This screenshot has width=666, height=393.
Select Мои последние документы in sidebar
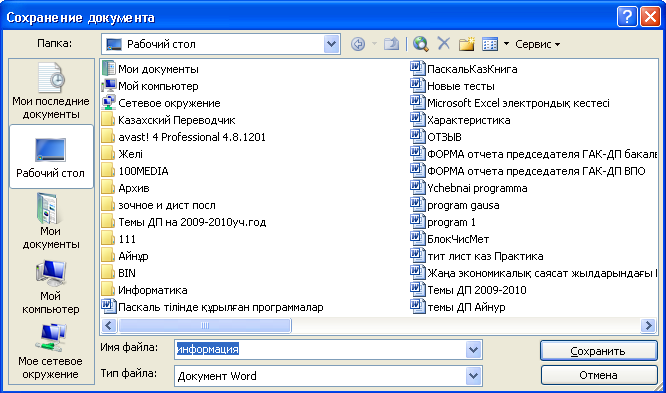[x=51, y=91]
